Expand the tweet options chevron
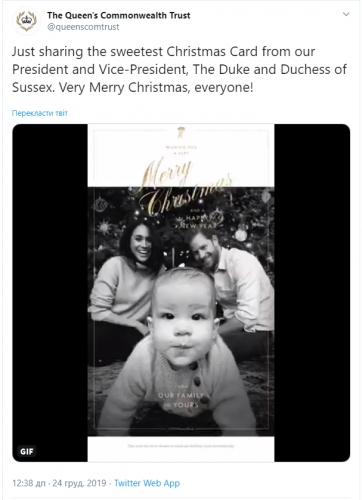This screenshot has width=362, height=500. coord(346,14)
